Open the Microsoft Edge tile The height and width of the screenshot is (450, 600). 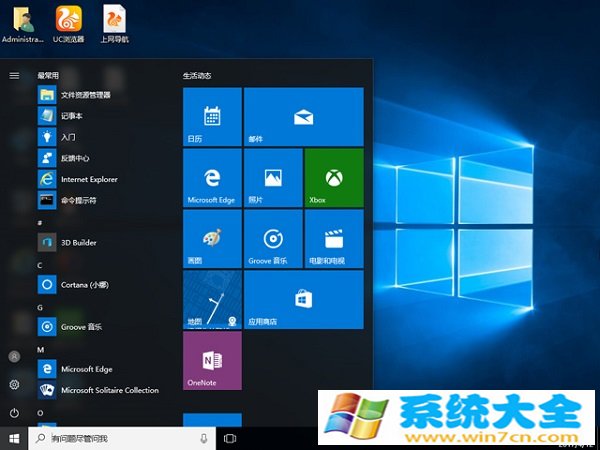[212, 178]
